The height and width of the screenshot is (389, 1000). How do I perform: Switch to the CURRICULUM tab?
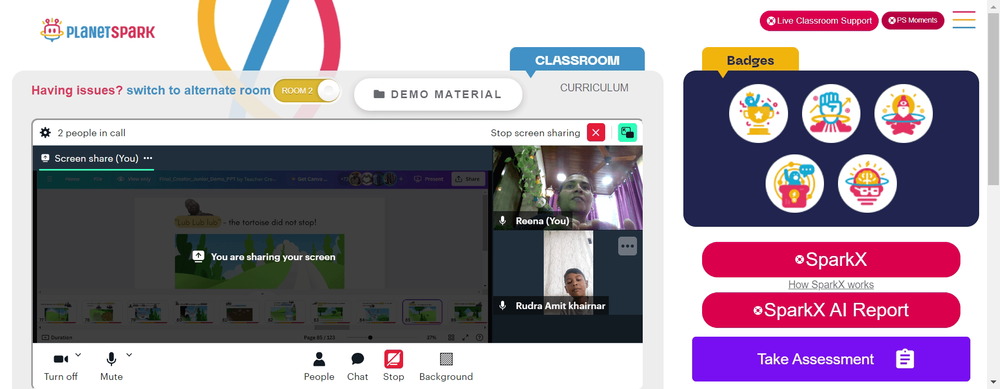(x=594, y=88)
